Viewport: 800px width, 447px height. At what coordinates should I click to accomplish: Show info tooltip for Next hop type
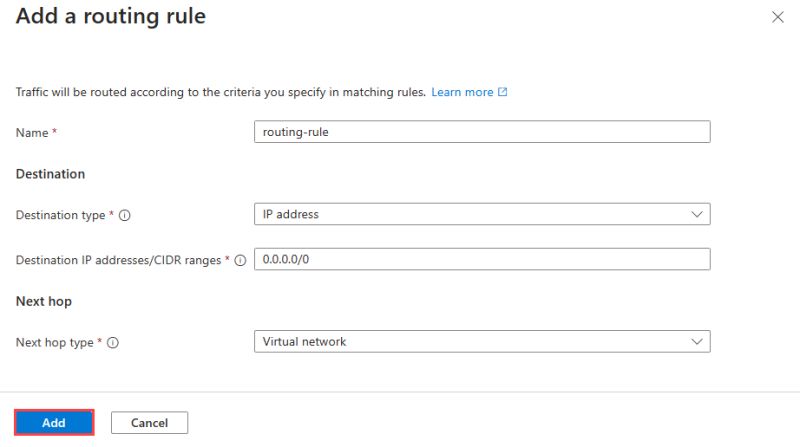(x=113, y=343)
